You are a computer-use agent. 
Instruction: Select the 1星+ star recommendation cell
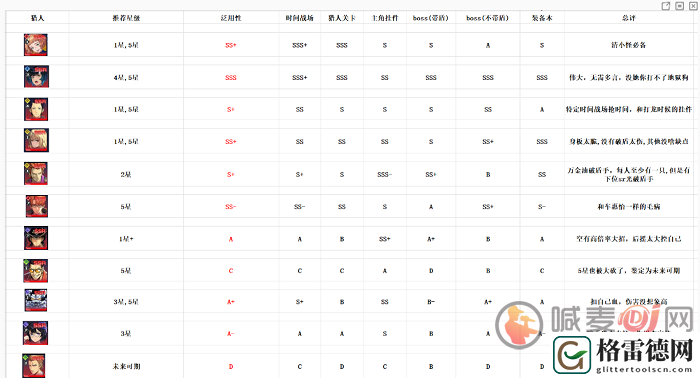coord(126,239)
